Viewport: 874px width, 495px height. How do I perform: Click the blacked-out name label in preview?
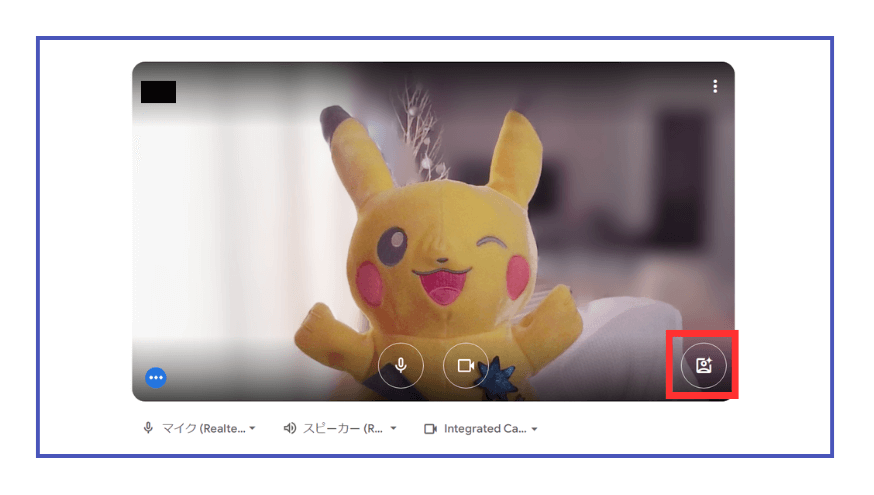pos(158,92)
